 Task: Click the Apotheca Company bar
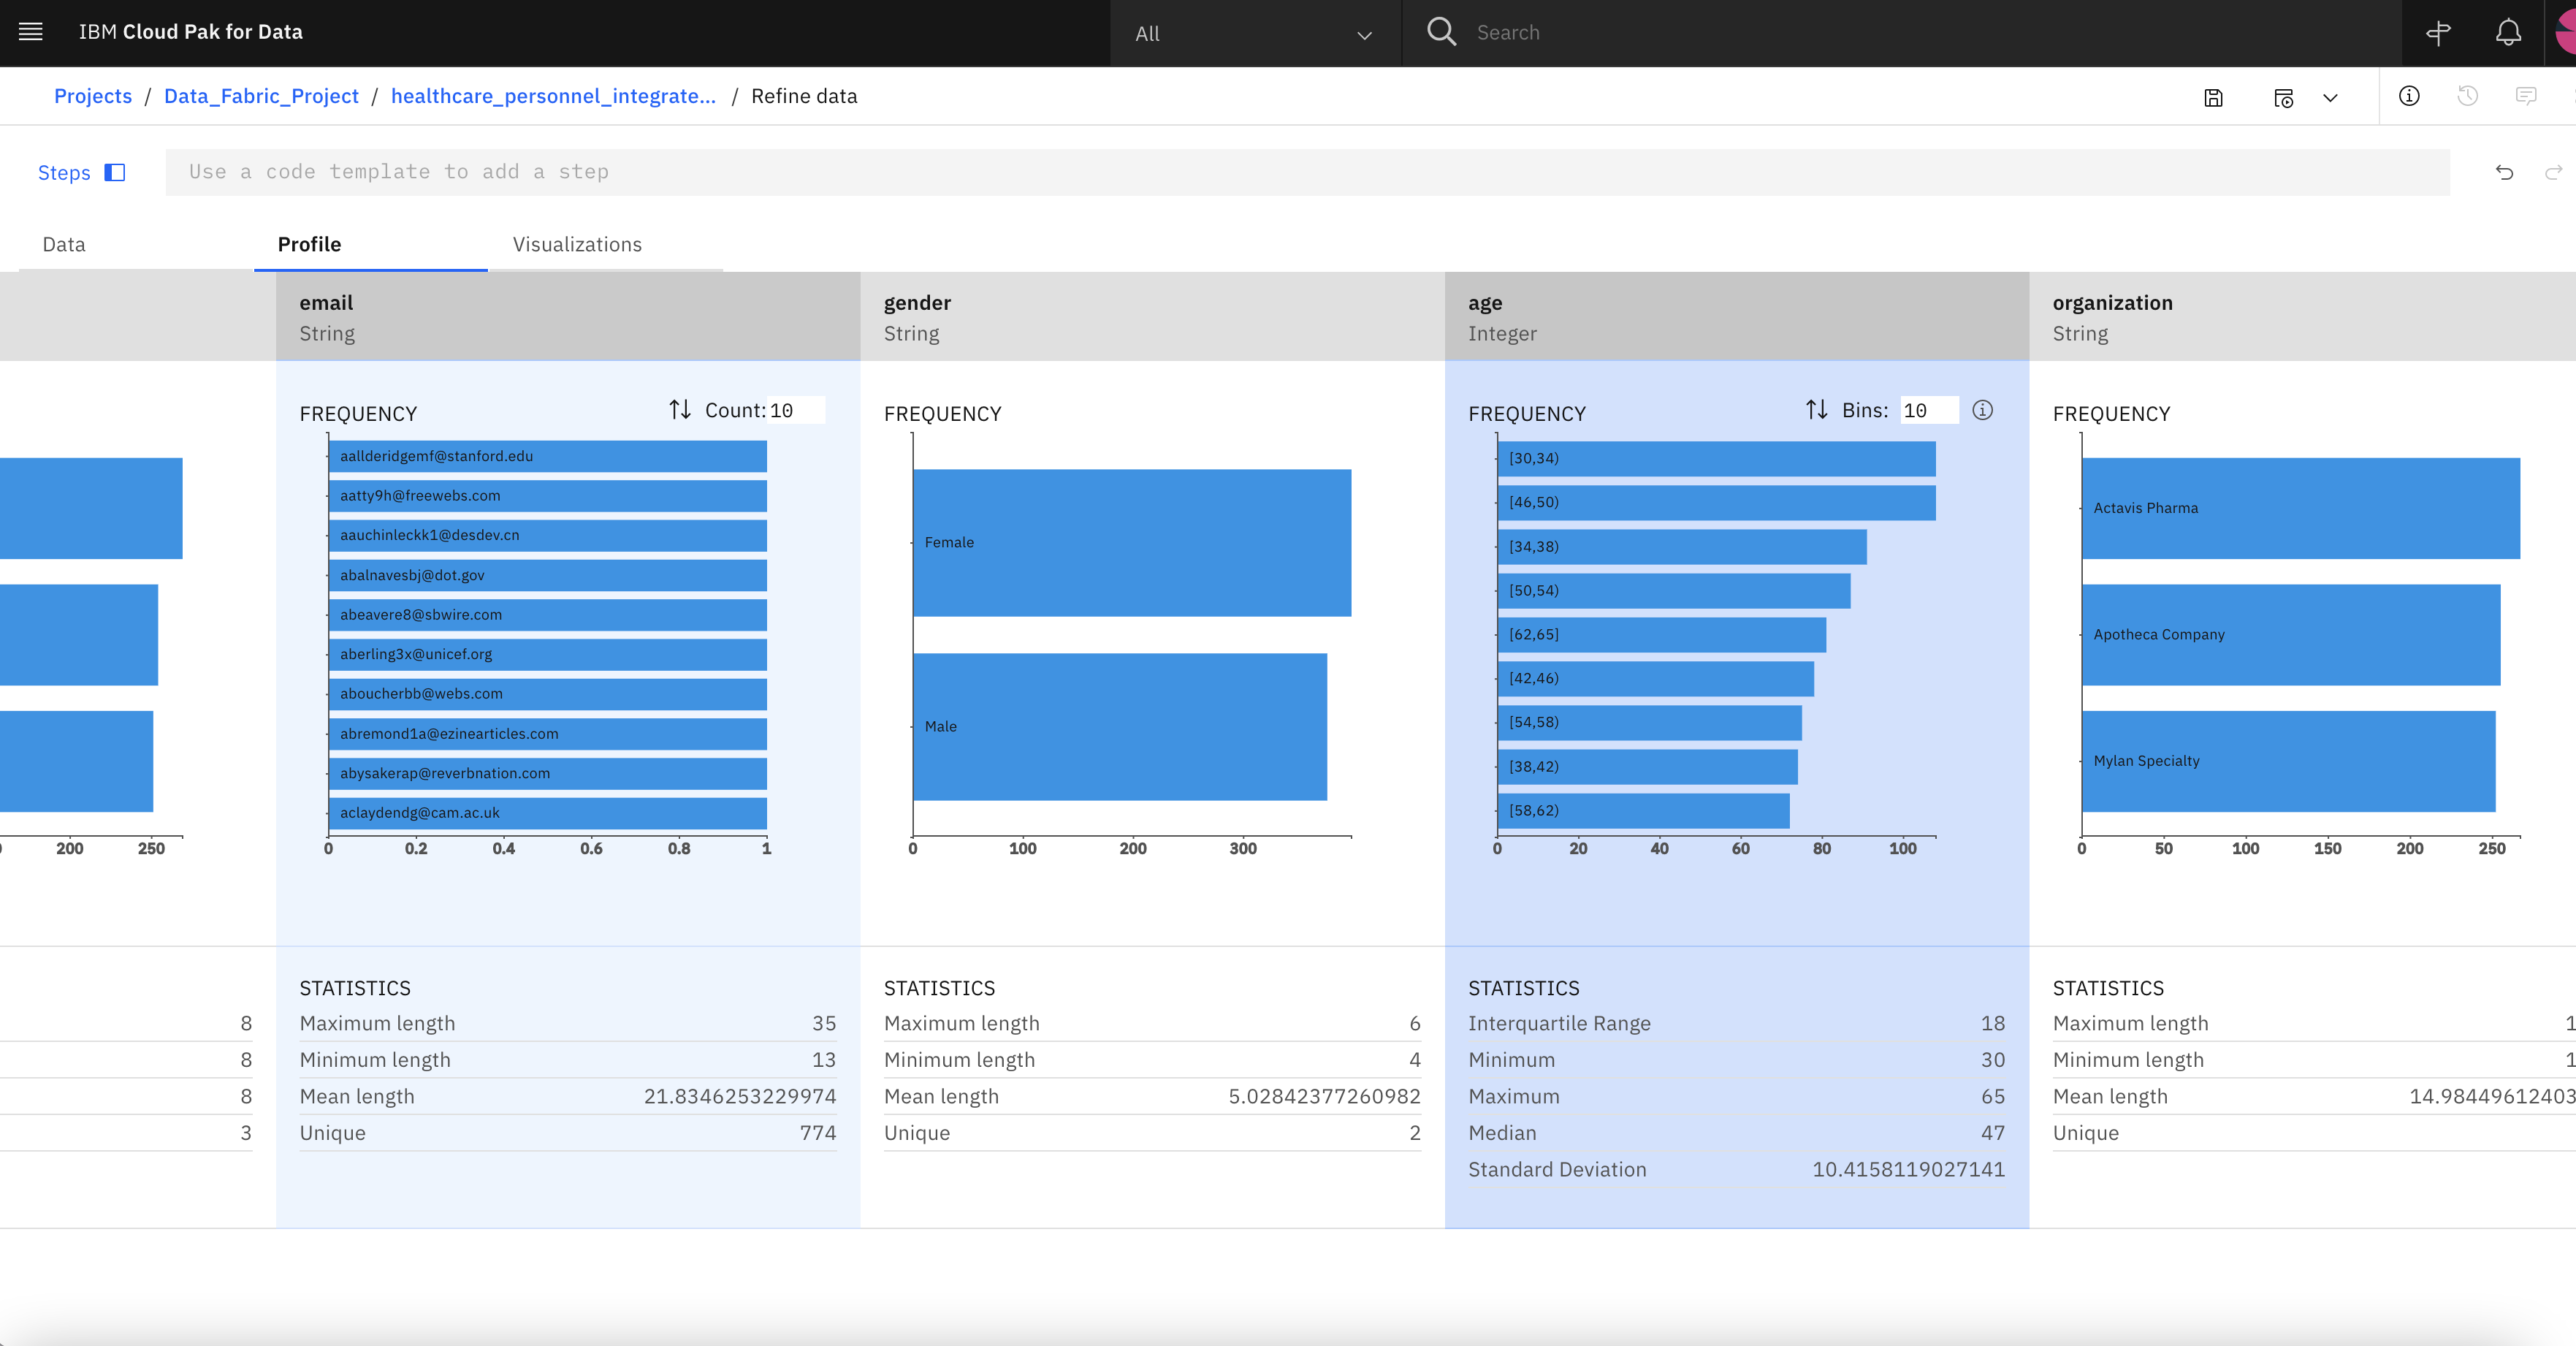coord(2291,634)
